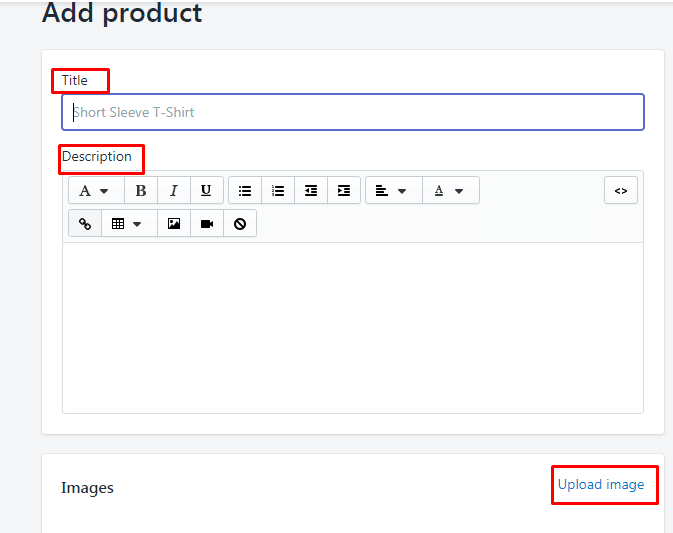Apply italic formatting in description editor

click(x=174, y=190)
